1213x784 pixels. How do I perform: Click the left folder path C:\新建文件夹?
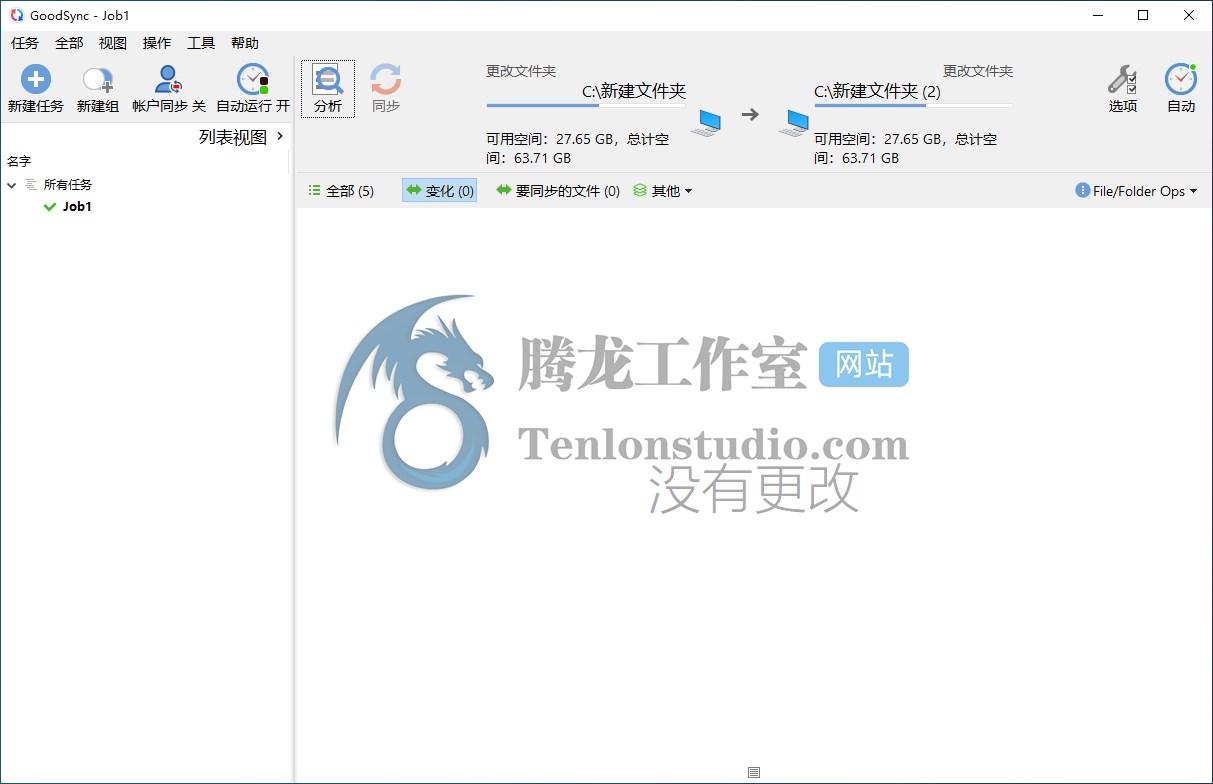[x=634, y=91]
